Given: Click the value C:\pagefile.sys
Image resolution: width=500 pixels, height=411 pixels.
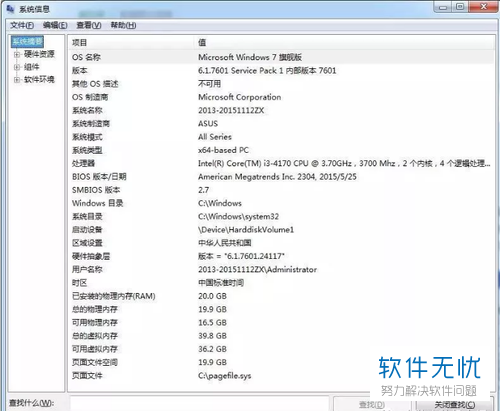Looking at the screenshot, I should (224, 376).
